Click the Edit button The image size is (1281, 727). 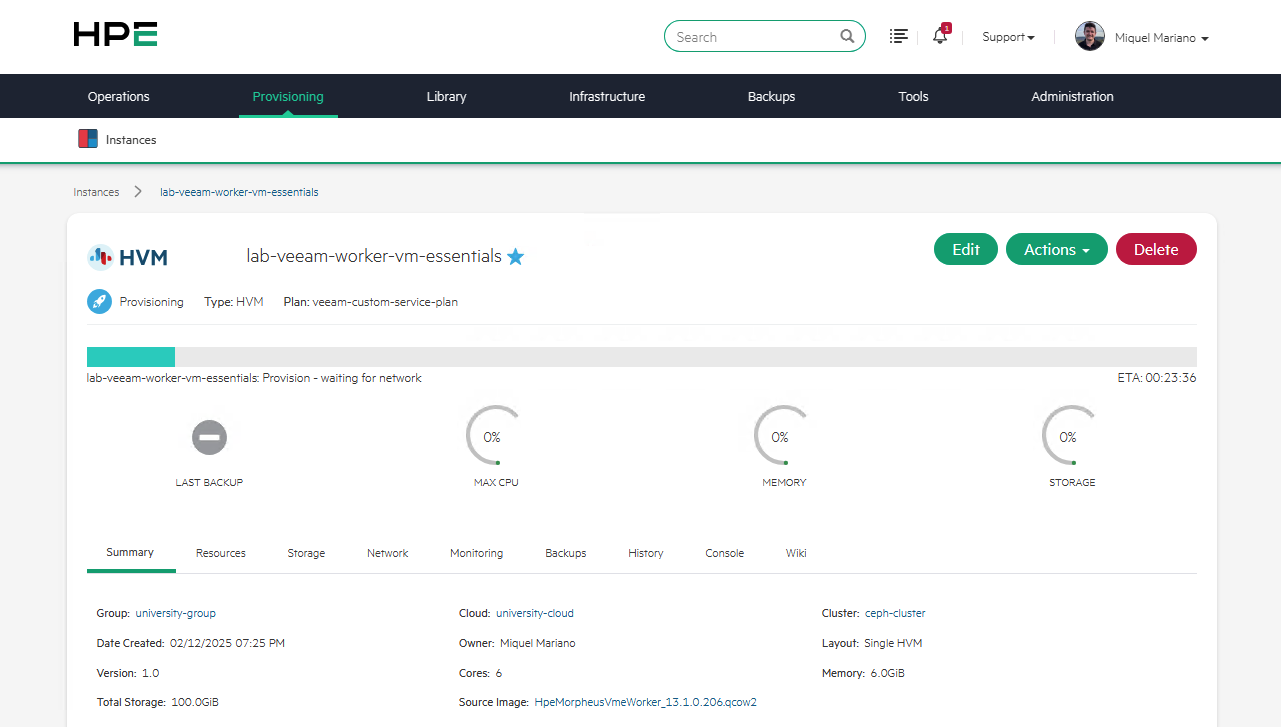click(x=966, y=250)
